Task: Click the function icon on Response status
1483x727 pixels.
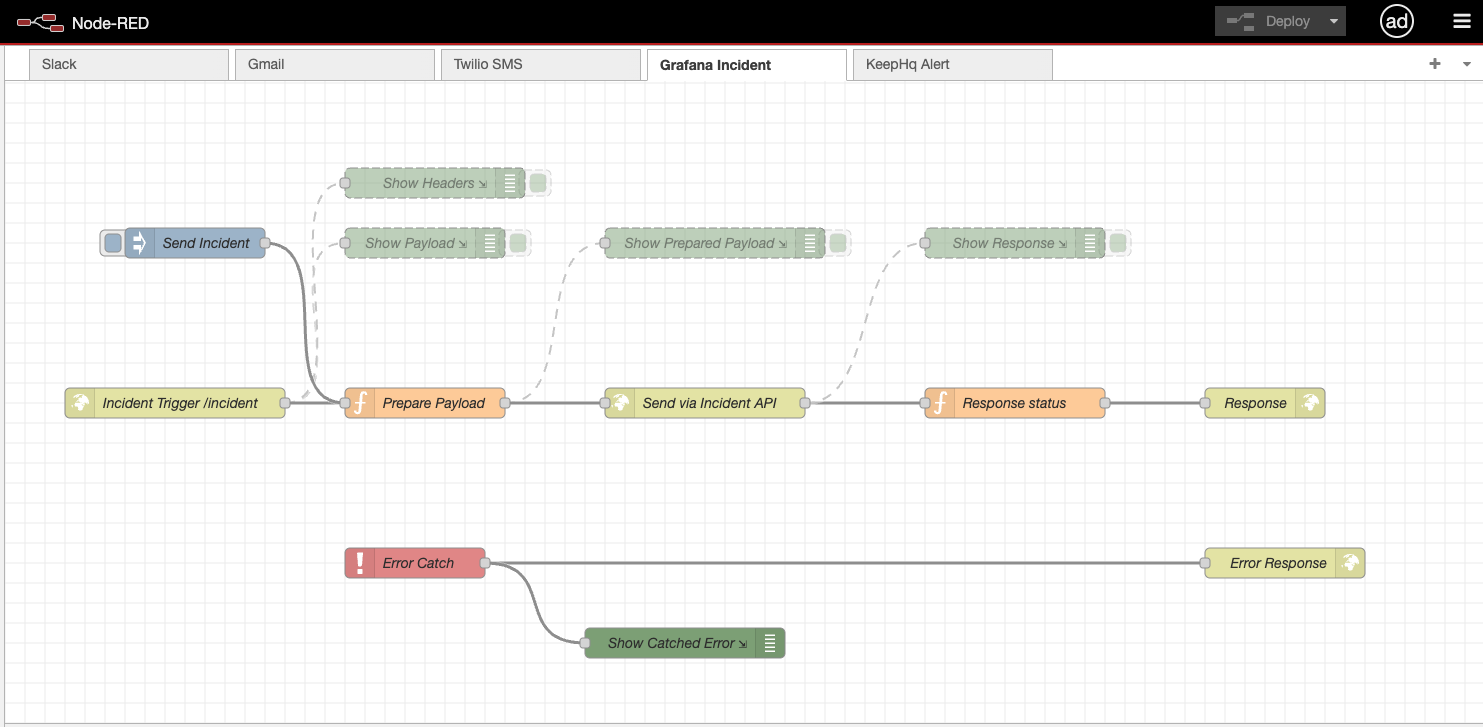Action: click(940, 403)
